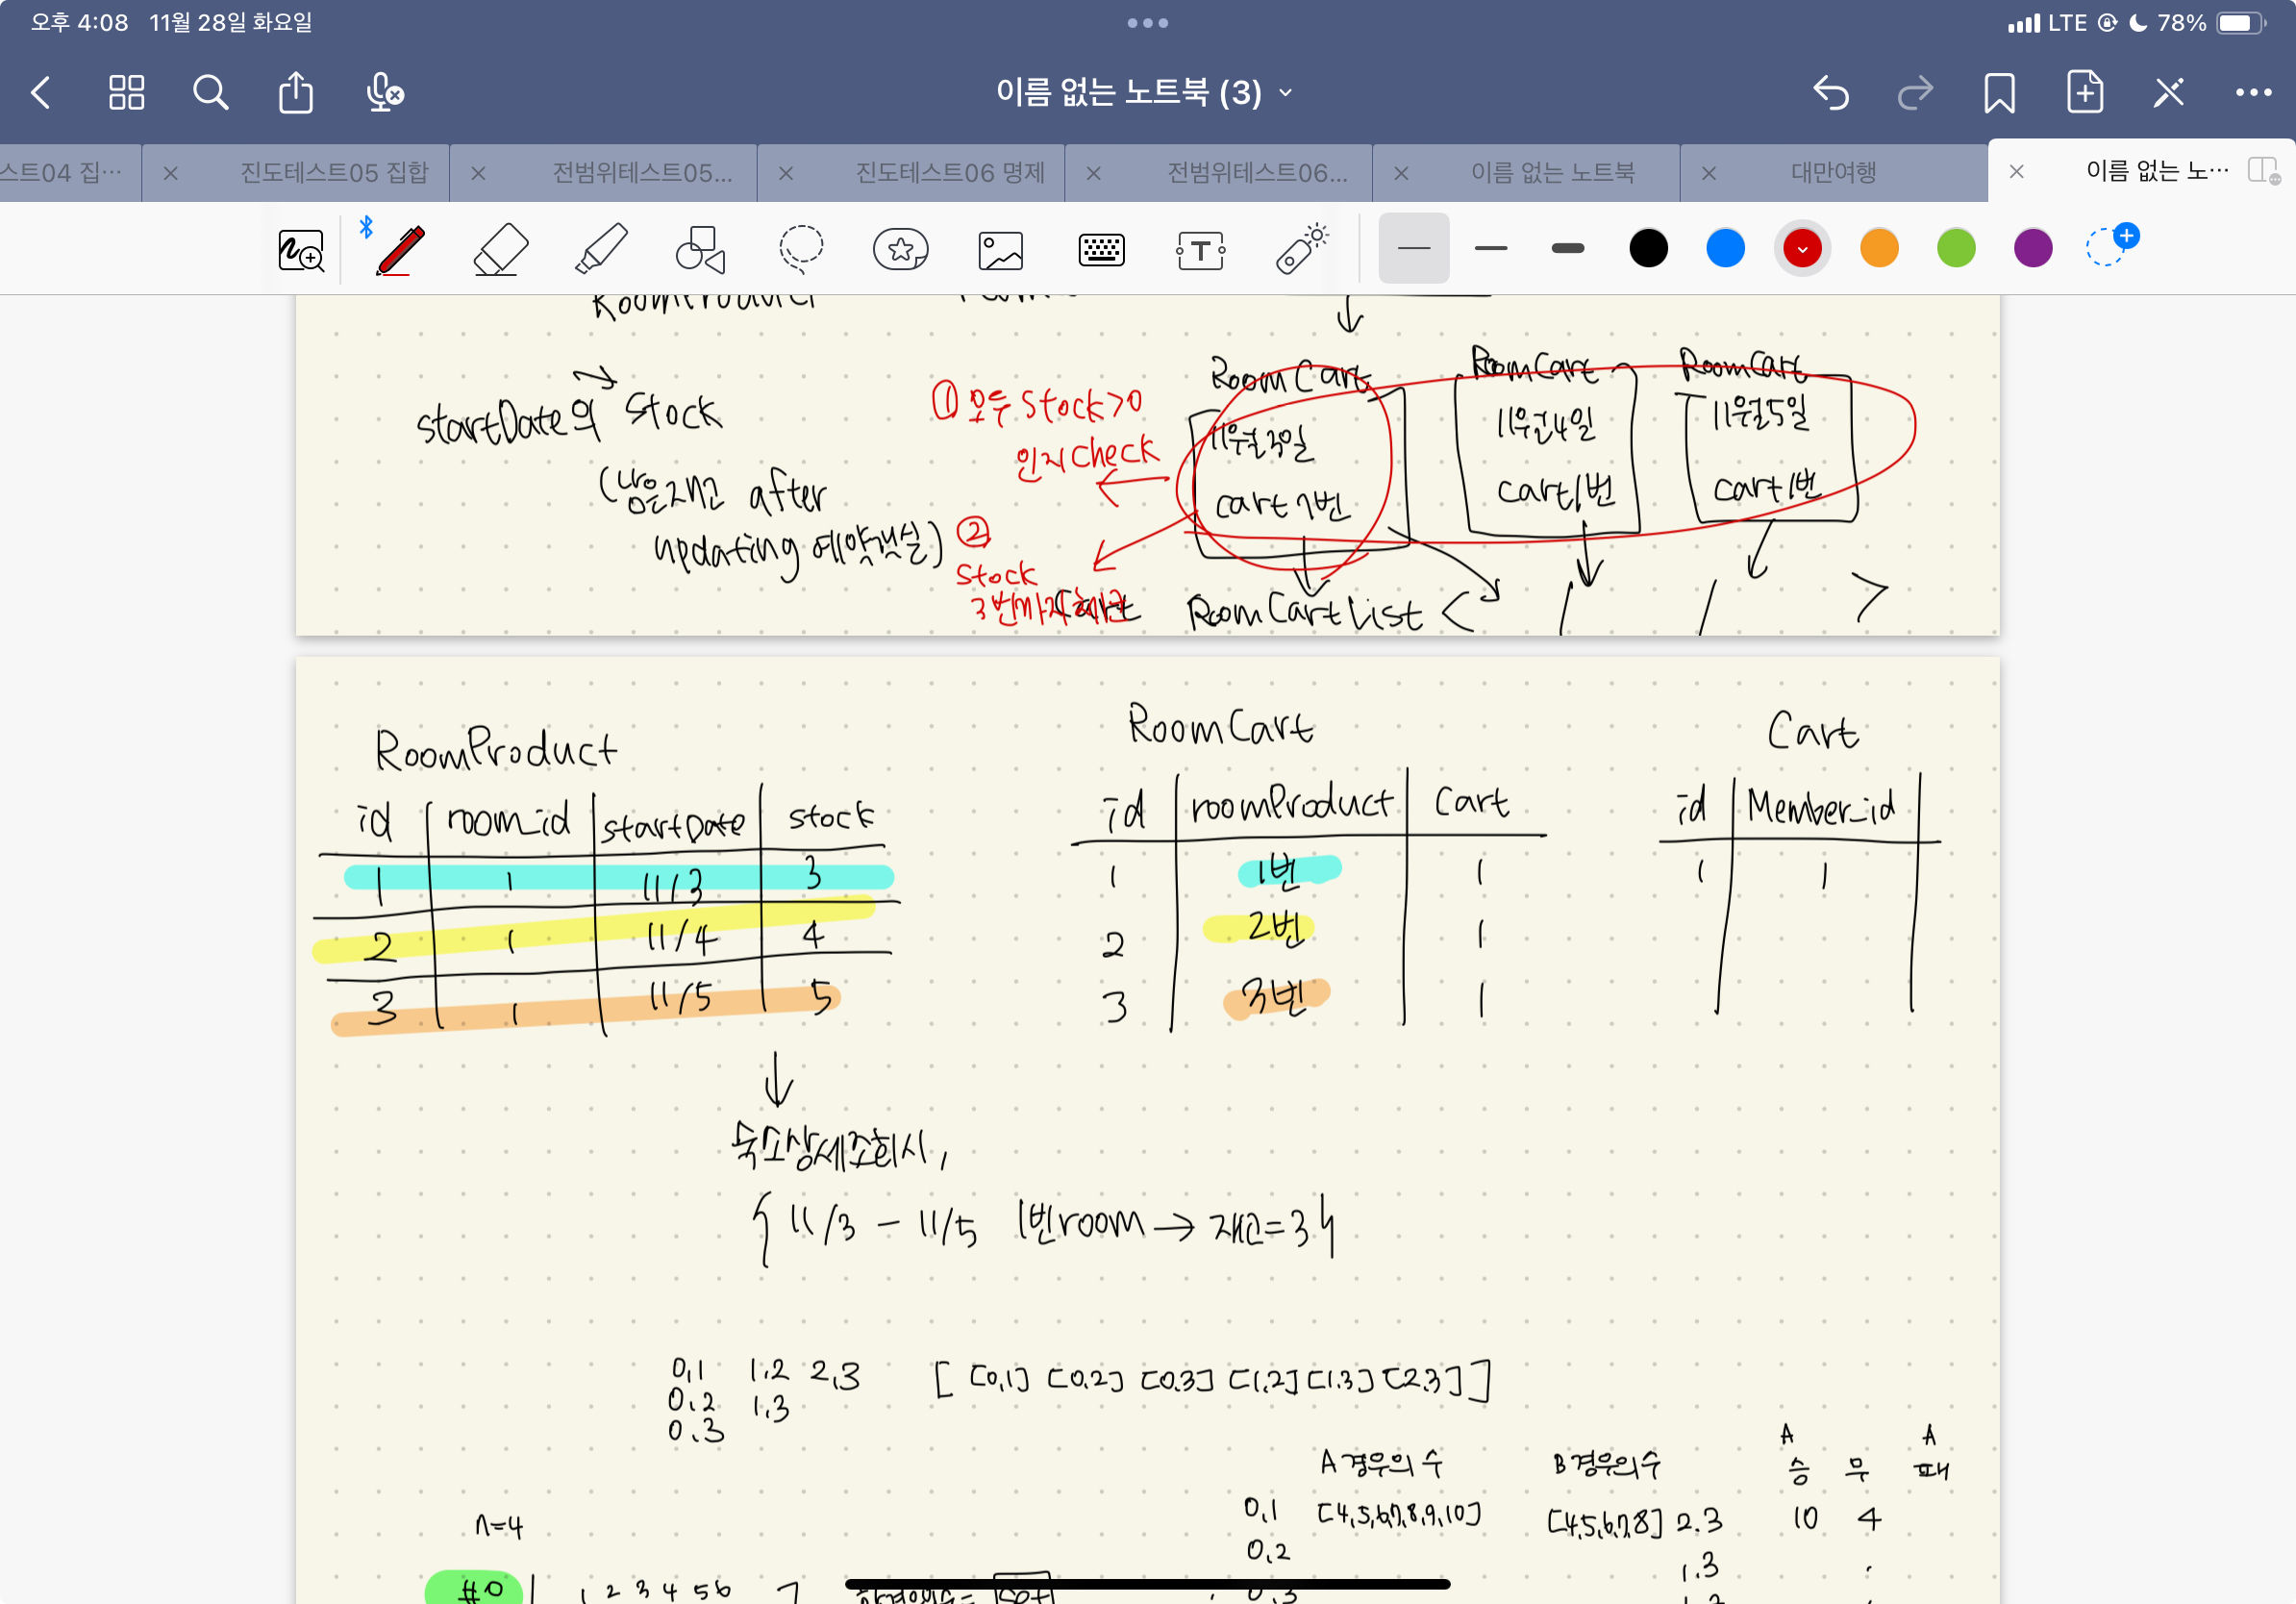Select the Text box tool
This screenshot has height=1604, width=2296.
point(1201,250)
